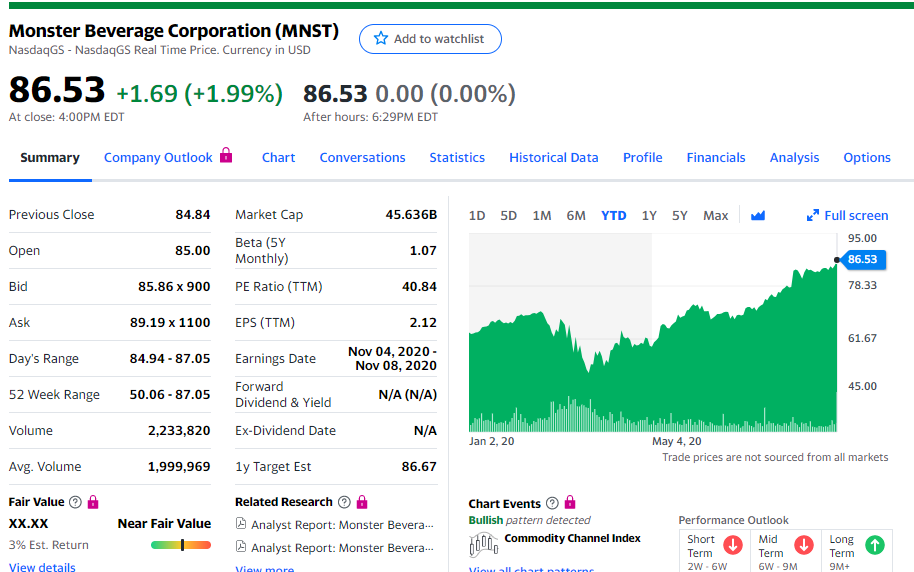
Task: Click the Add to watchlist button
Action: [430, 39]
